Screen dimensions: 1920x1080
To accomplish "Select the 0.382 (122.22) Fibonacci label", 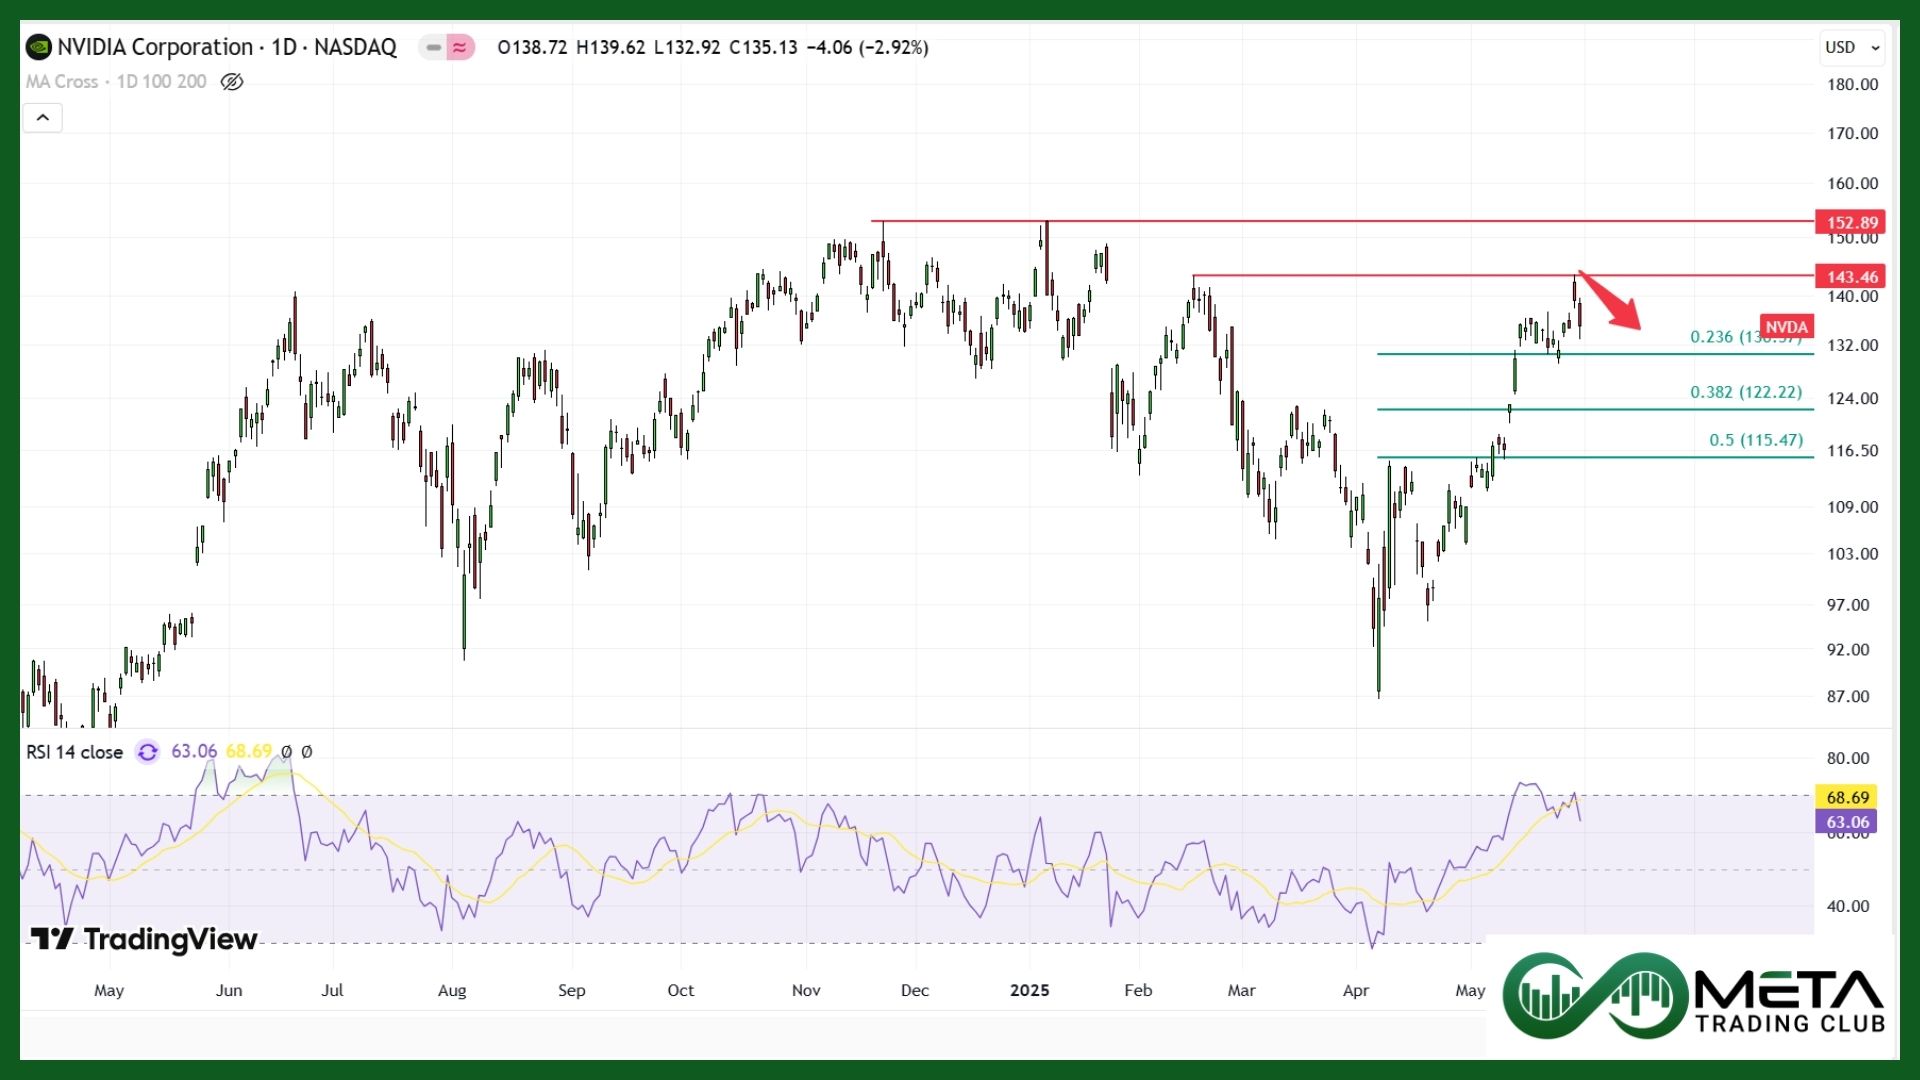I will click(x=1746, y=392).
